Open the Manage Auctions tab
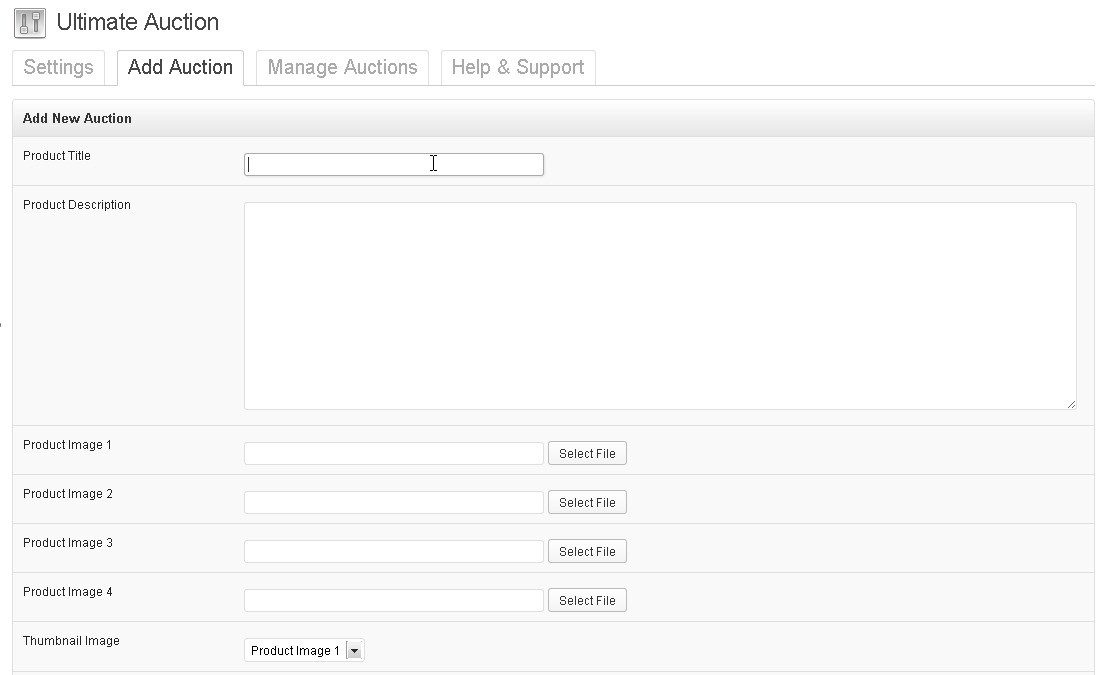This screenshot has width=1106, height=675. click(x=342, y=68)
